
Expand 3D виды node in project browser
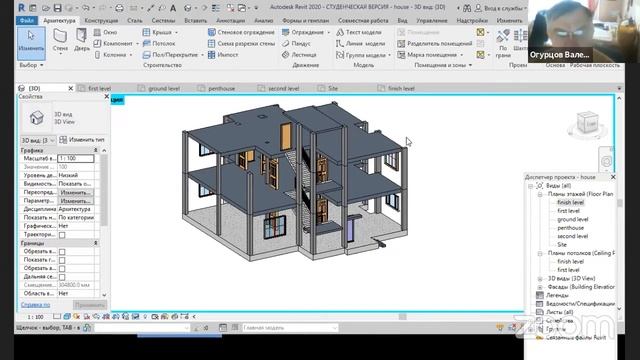tap(540, 279)
